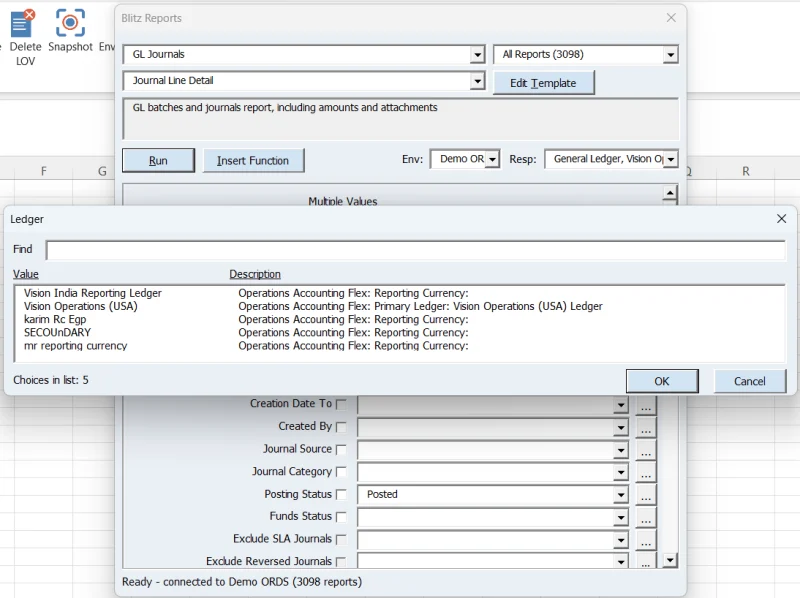Image resolution: width=800 pixels, height=598 pixels.
Task: Expand the Creation Date To dropdown
Action: pyautogui.click(x=620, y=406)
